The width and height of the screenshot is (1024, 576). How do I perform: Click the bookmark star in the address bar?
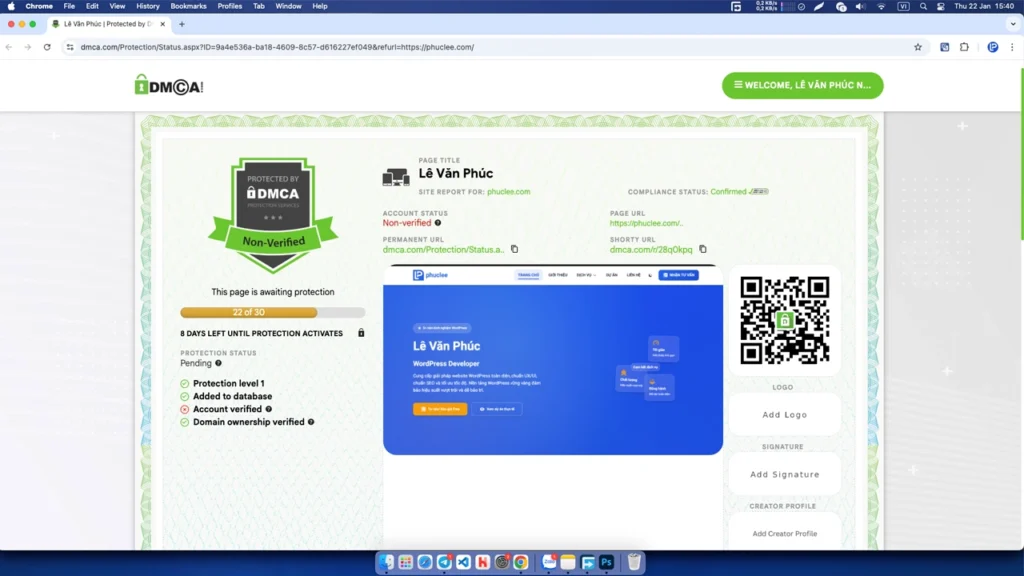pyautogui.click(x=917, y=46)
